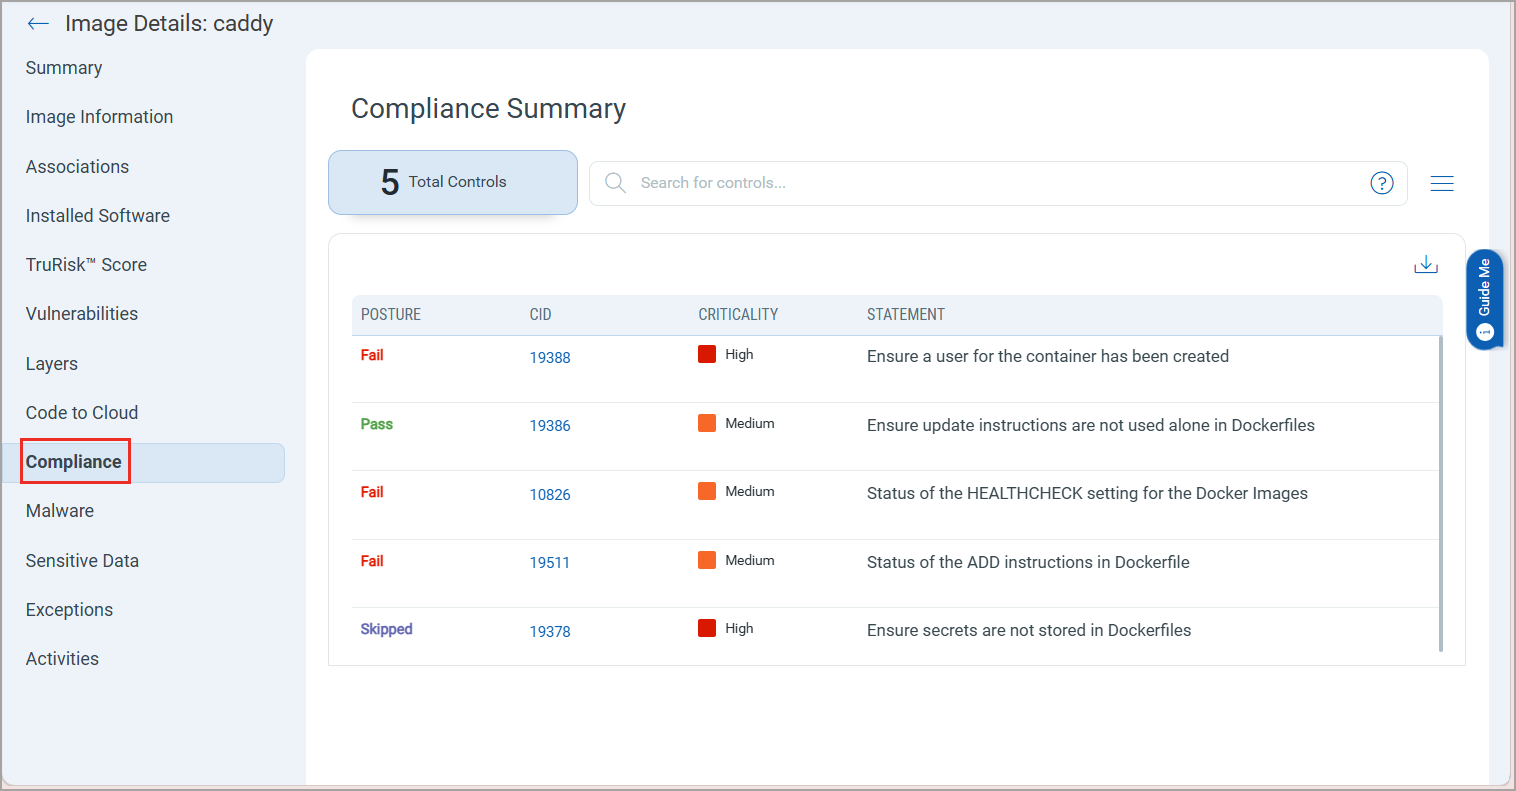Open control CID 19388 link
The image size is (1516, 791).
(550, 357)
